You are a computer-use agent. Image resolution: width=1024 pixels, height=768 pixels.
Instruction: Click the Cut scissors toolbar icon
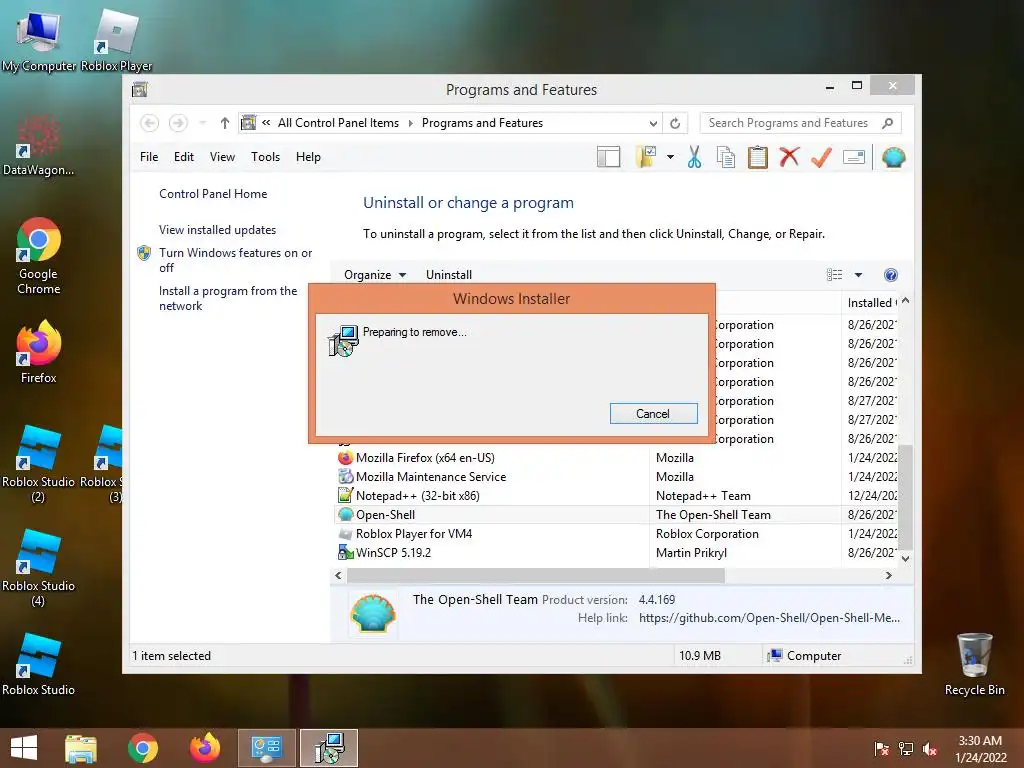click(x=694, y=157)
